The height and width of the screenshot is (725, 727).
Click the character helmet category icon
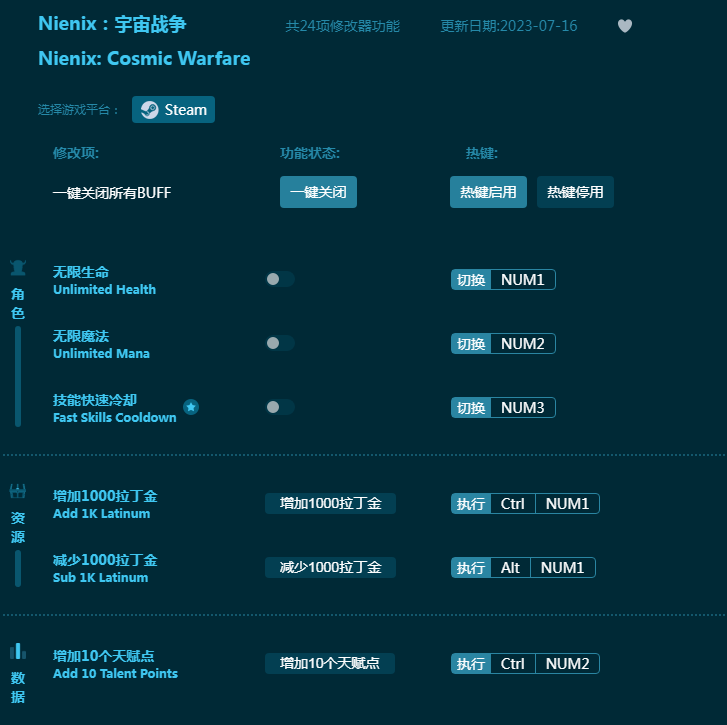coord(18,268)
